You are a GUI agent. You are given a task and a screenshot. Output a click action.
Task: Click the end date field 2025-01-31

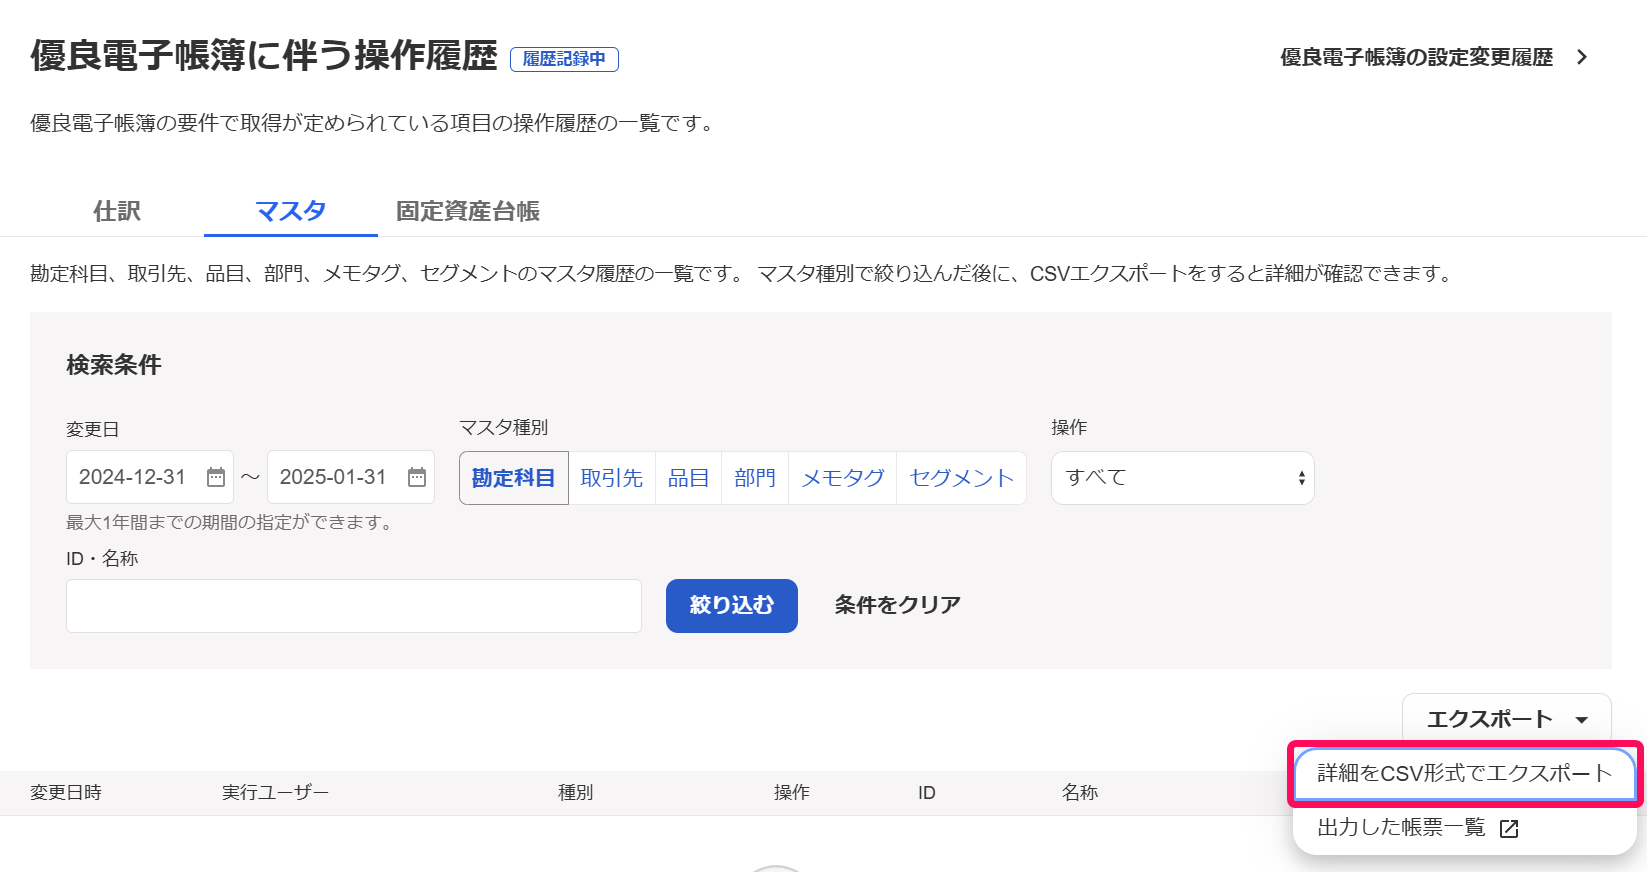(351, 477)
